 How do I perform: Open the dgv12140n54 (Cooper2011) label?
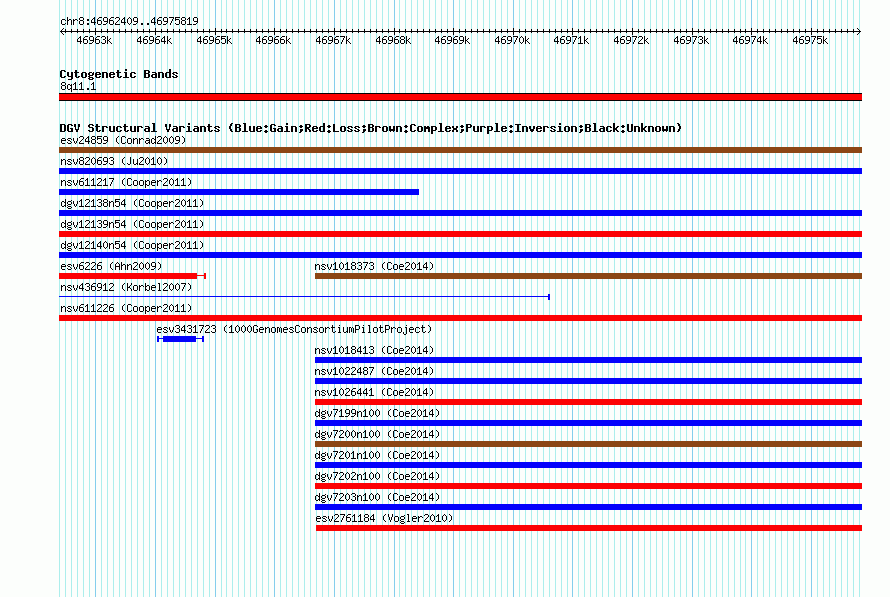132,245
